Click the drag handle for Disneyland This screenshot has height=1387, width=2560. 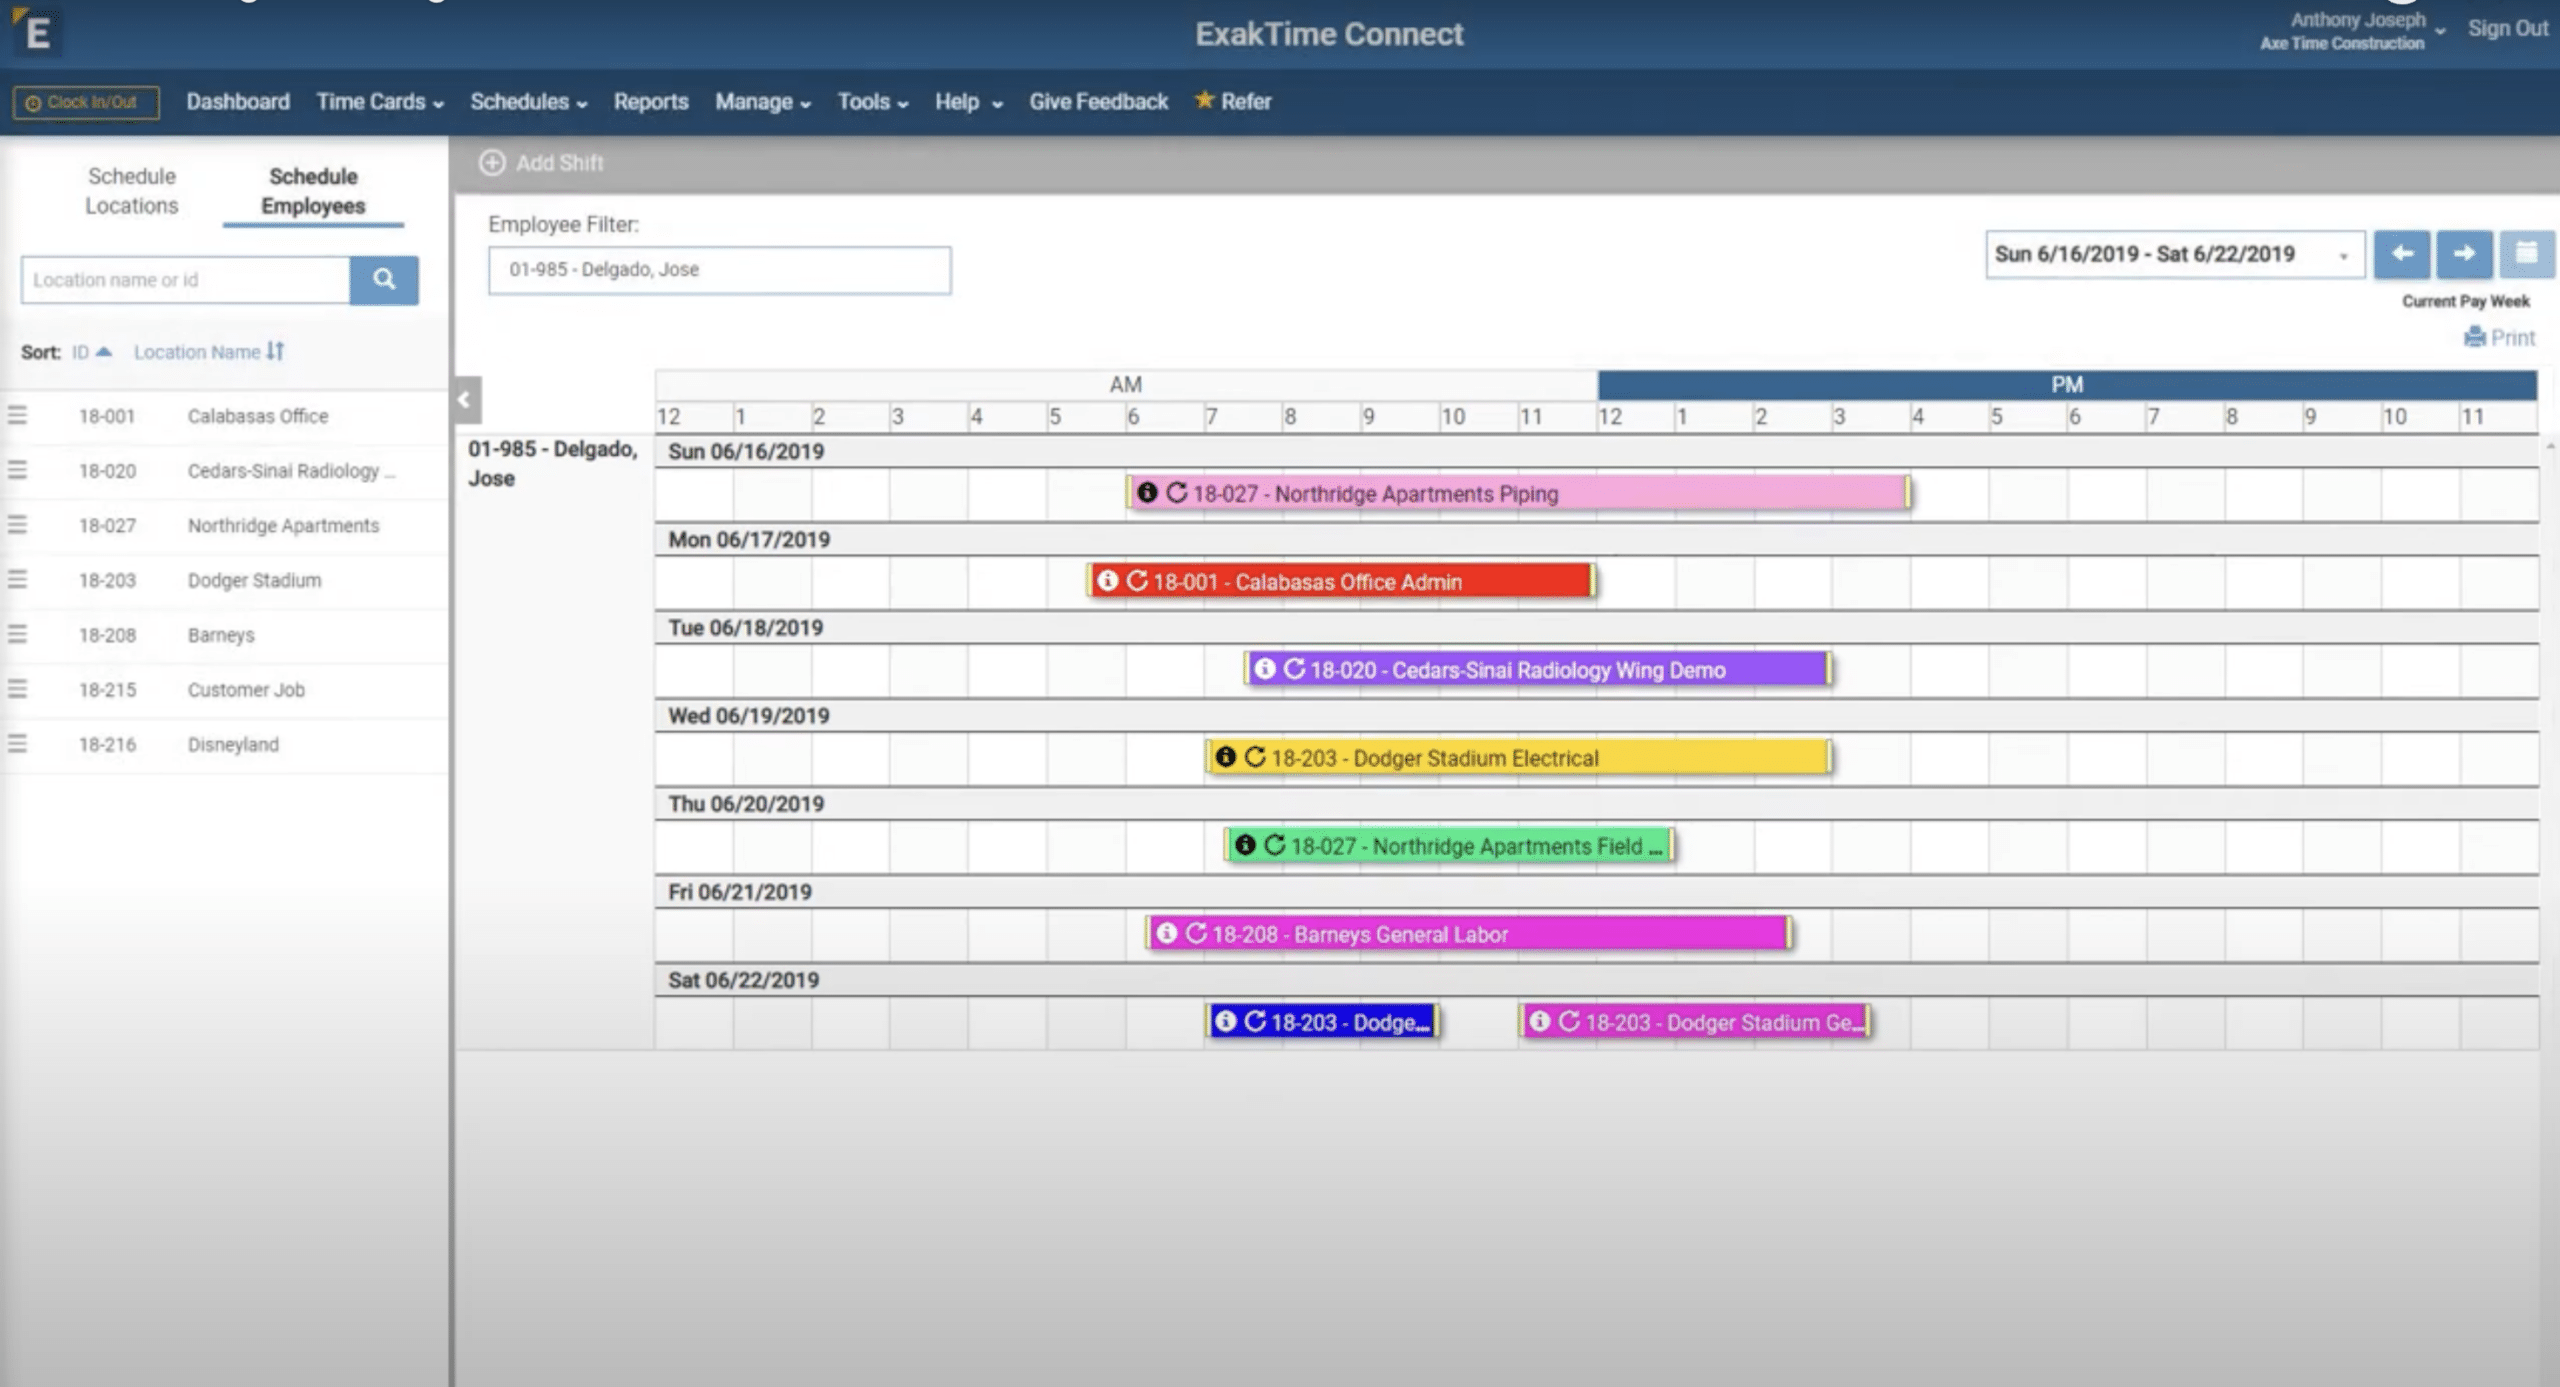18,744
